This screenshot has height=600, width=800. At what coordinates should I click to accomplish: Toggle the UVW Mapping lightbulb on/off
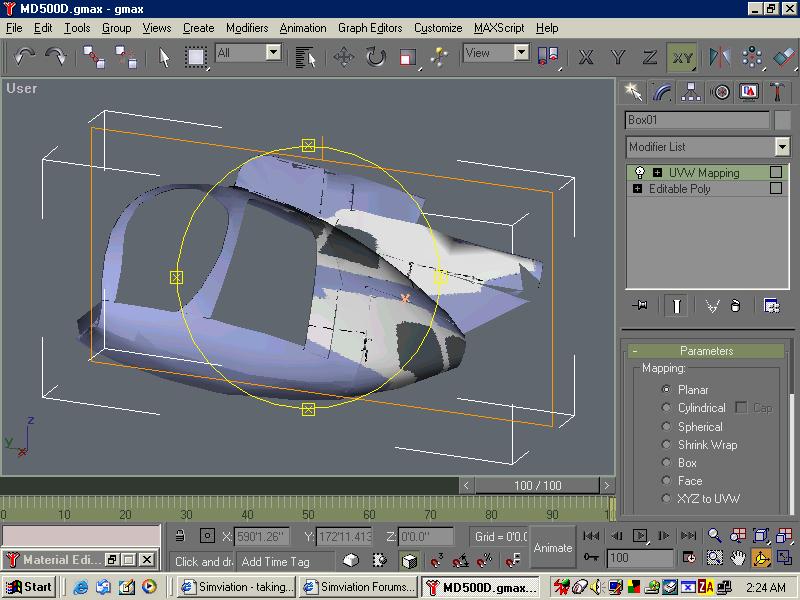pyautogui.click(x=640, y=173)
